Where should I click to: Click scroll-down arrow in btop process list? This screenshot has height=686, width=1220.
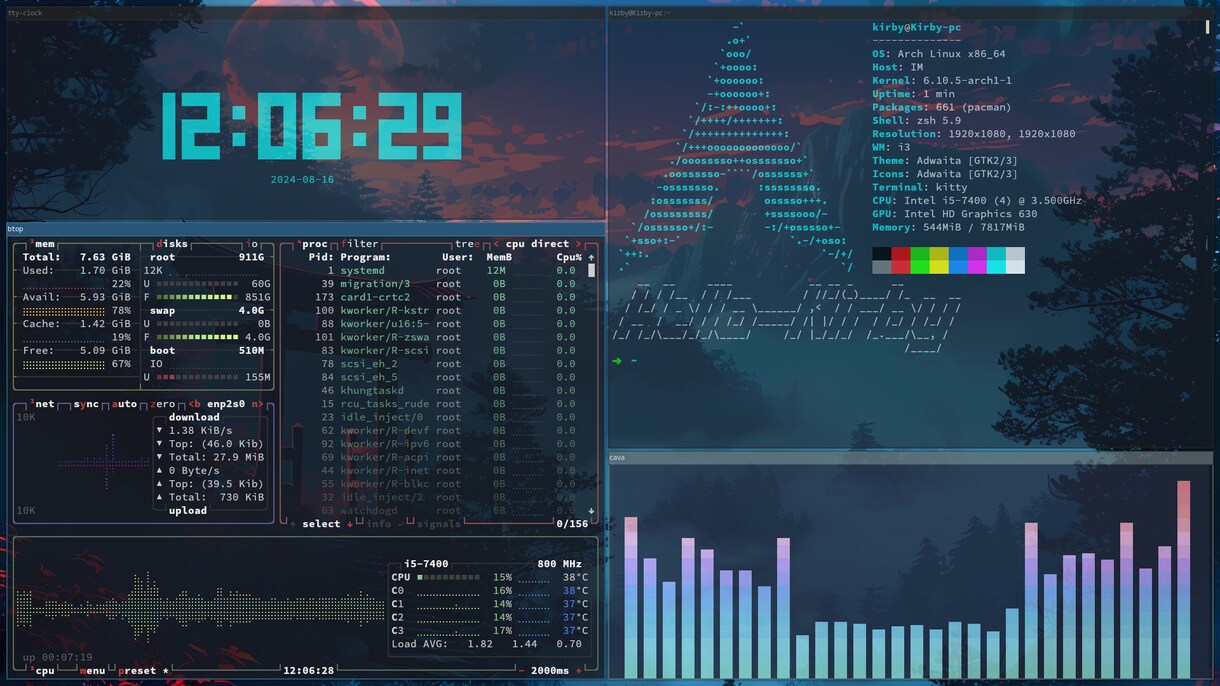point(591,510)
